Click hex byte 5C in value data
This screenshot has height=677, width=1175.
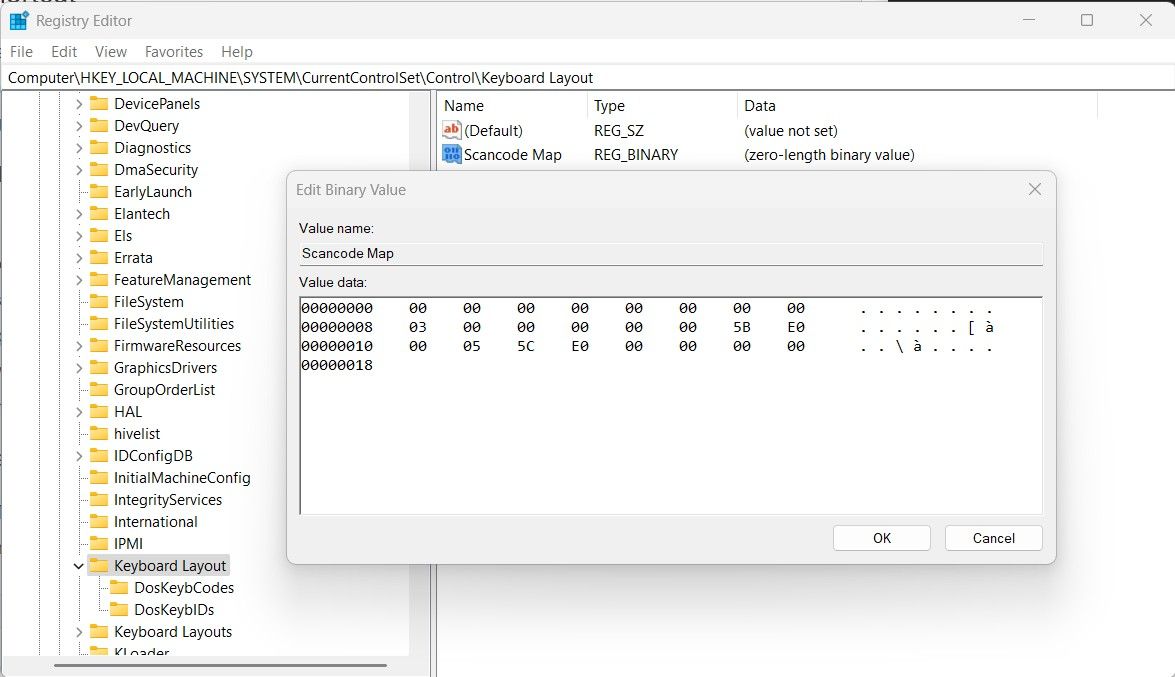coord(526,346)
